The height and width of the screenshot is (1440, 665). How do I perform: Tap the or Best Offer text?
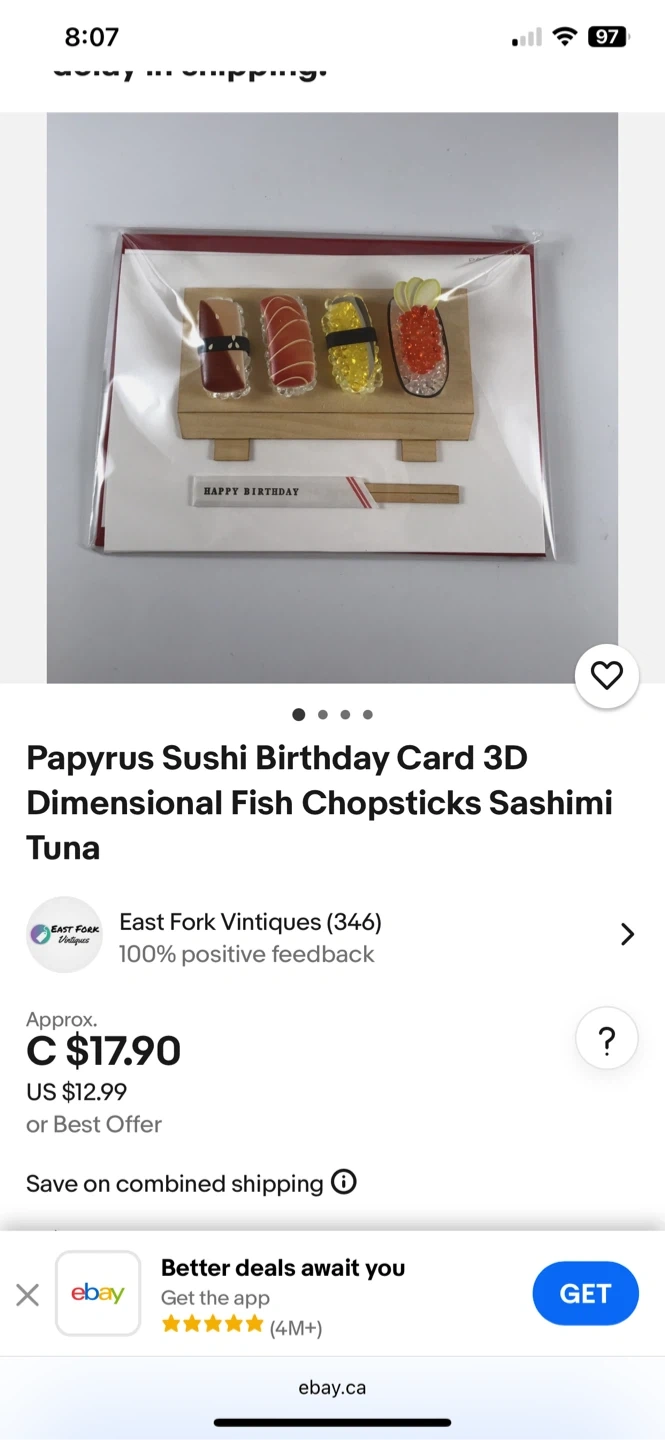(x=94, y=1124)
